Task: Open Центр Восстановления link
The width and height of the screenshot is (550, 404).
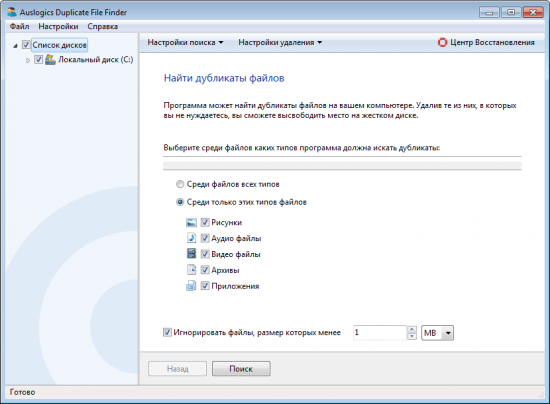Action: [x=486, y=42]
